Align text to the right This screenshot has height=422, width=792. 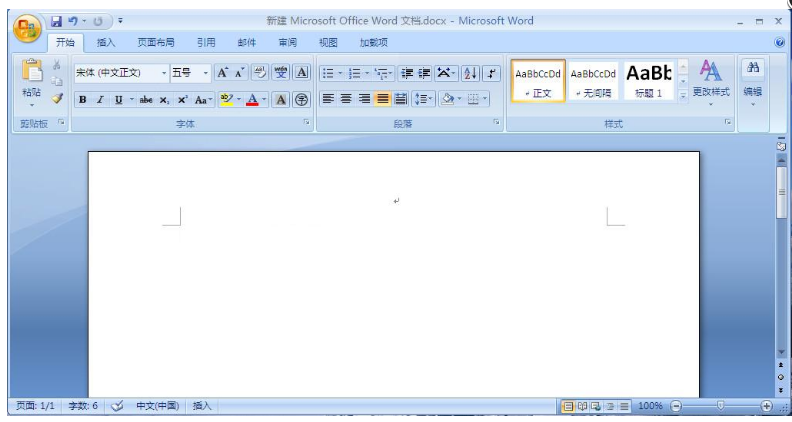point(364,99)
